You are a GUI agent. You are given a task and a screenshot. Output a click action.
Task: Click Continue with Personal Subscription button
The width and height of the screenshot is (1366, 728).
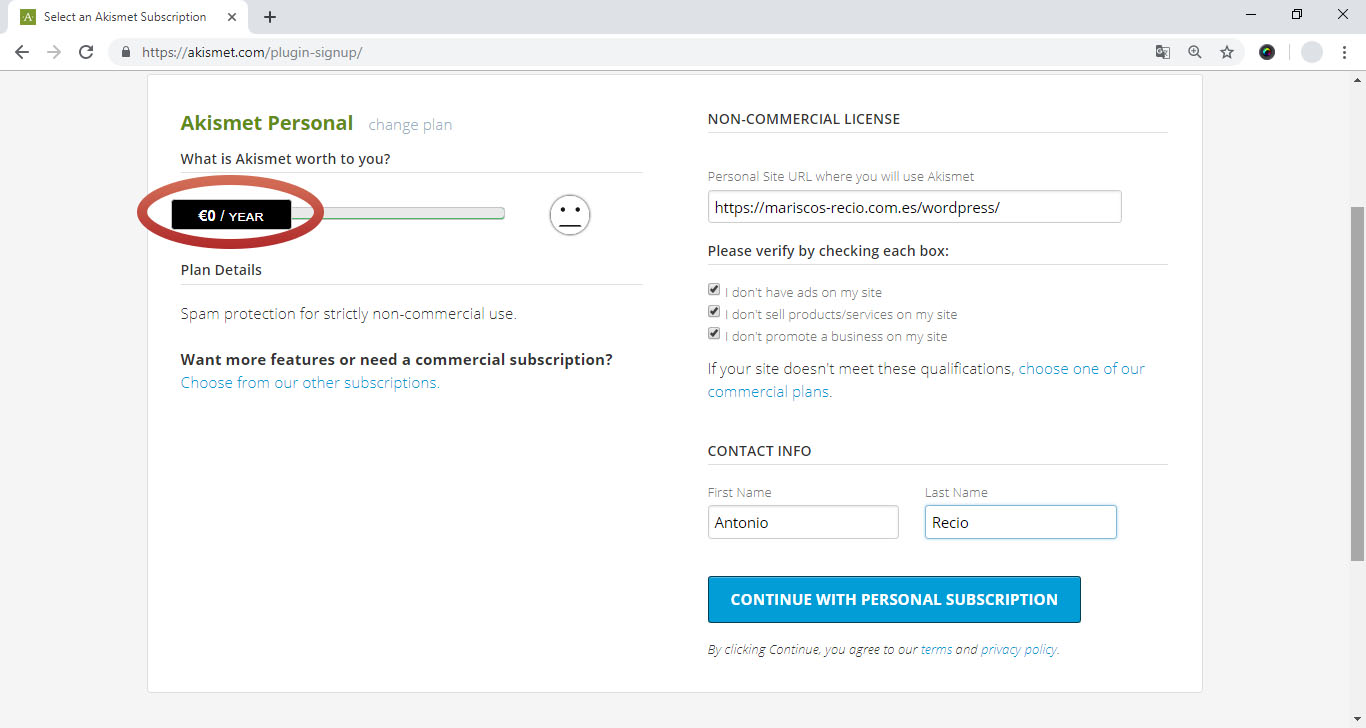tap(894, 599)
